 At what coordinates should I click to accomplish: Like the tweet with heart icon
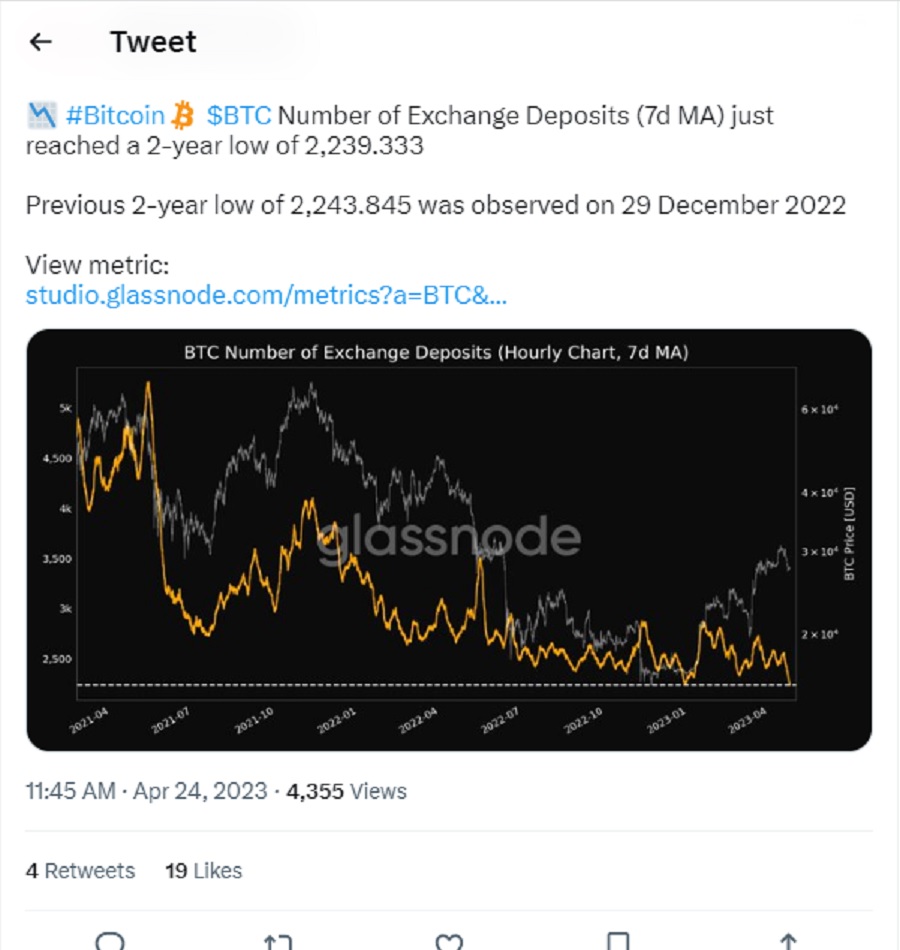449,942
